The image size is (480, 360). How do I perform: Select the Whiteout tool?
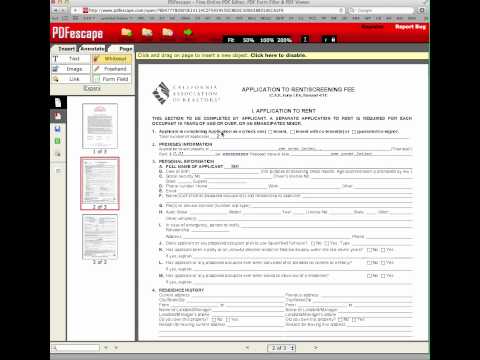[x=112, y=59]
